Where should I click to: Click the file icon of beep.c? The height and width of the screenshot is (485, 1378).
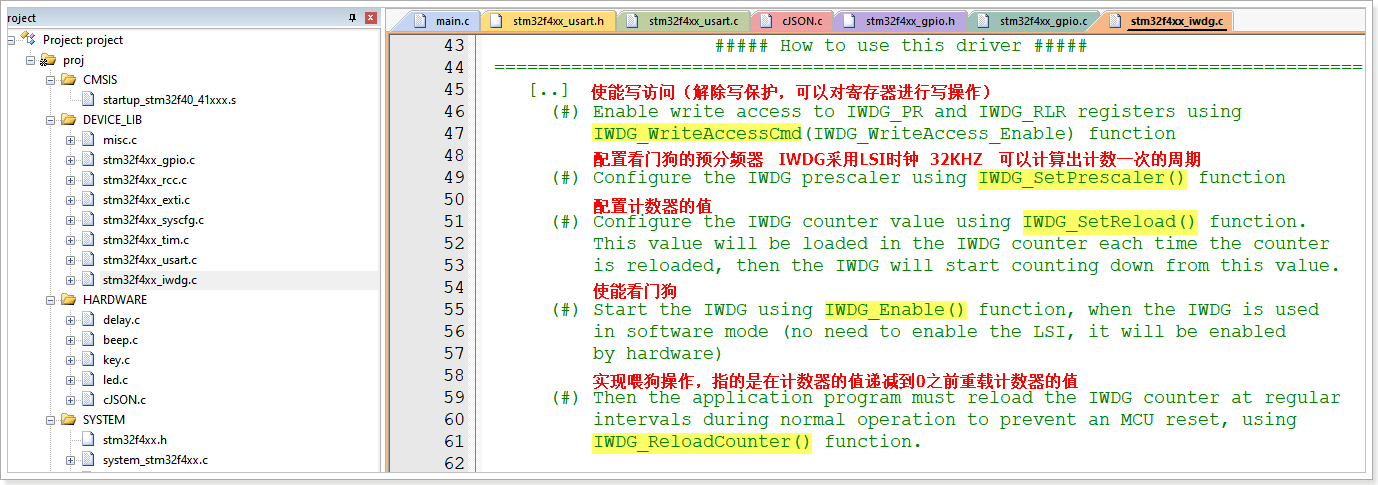pos(88,340)
